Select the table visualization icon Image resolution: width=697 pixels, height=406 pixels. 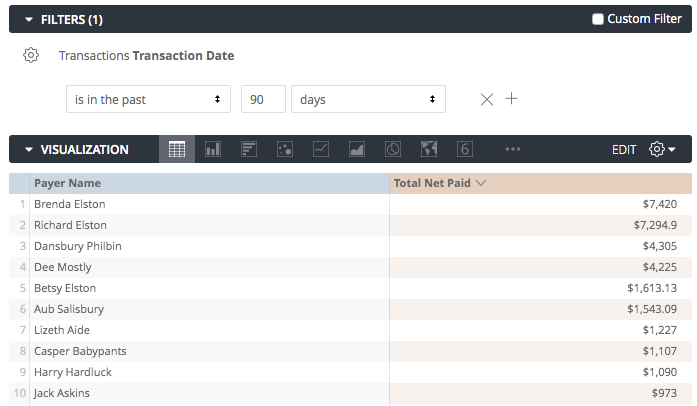177,149
